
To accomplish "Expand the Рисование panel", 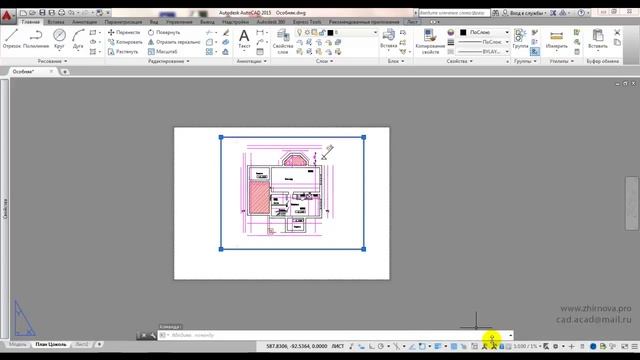I will [52, 61].
